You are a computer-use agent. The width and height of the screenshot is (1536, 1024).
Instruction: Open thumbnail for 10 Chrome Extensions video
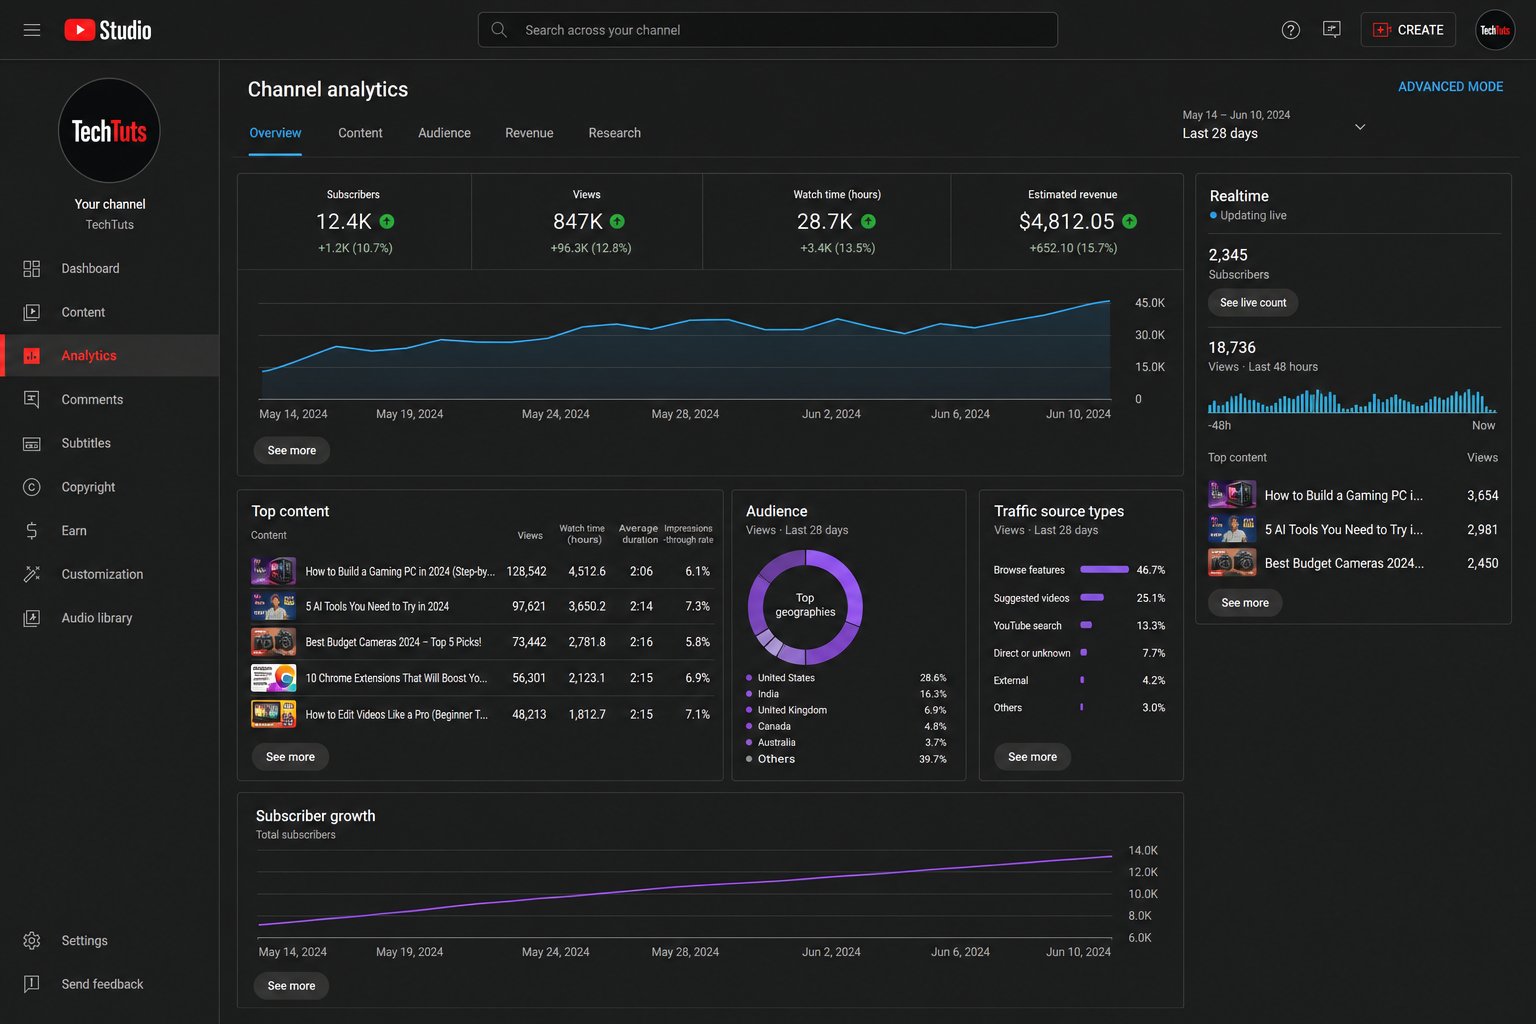(273, 678)
